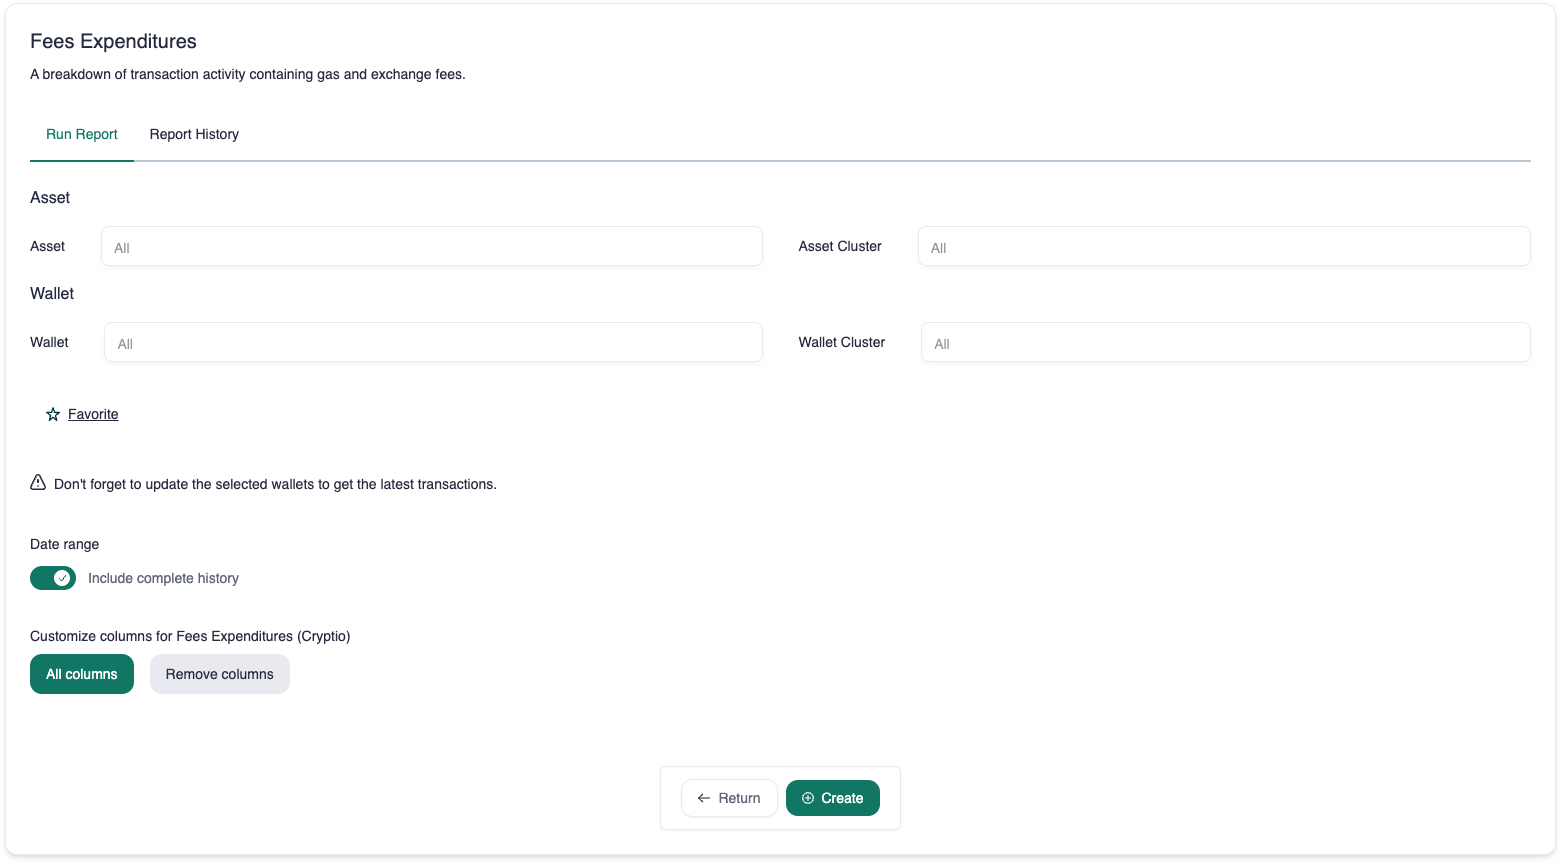The image size is (1561, 864).
Task: Click the plus circle icon in Create
Action: pyautogui.click(x=808, y=798)
